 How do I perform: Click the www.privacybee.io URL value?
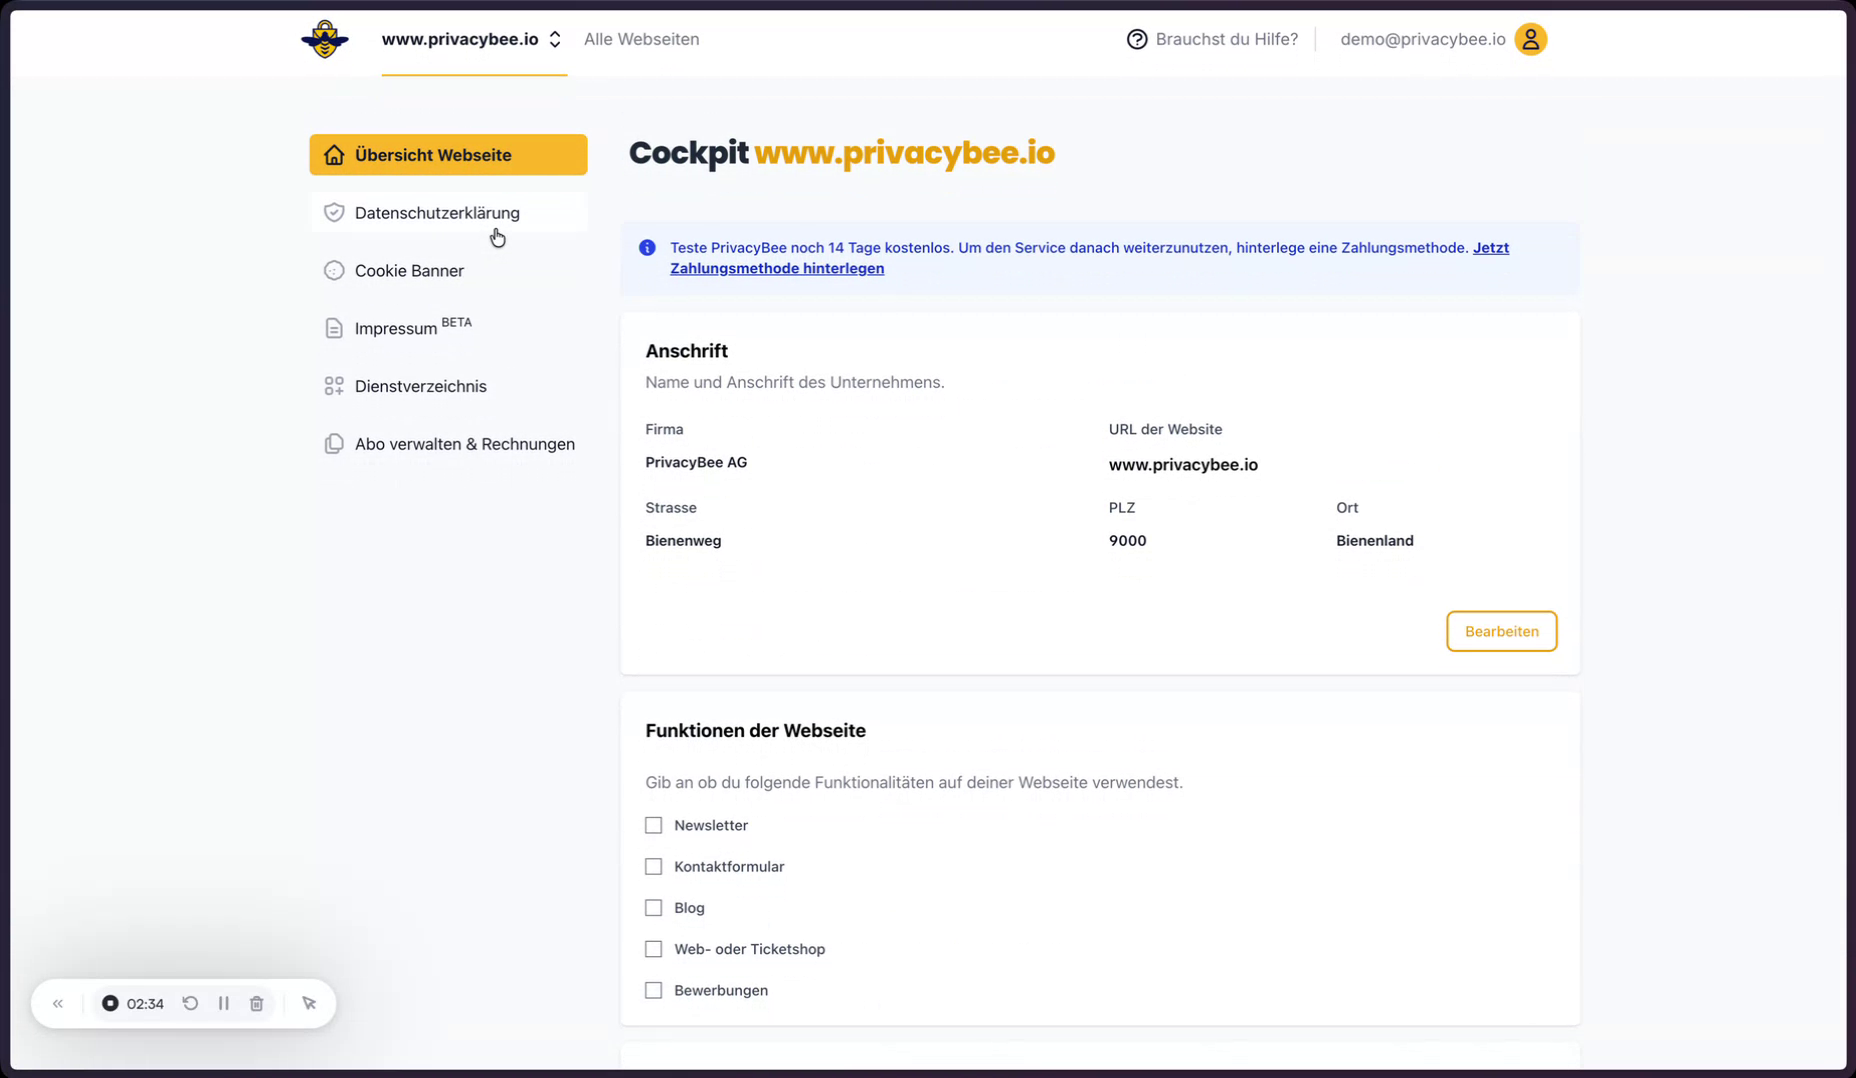coord(1183,465)
